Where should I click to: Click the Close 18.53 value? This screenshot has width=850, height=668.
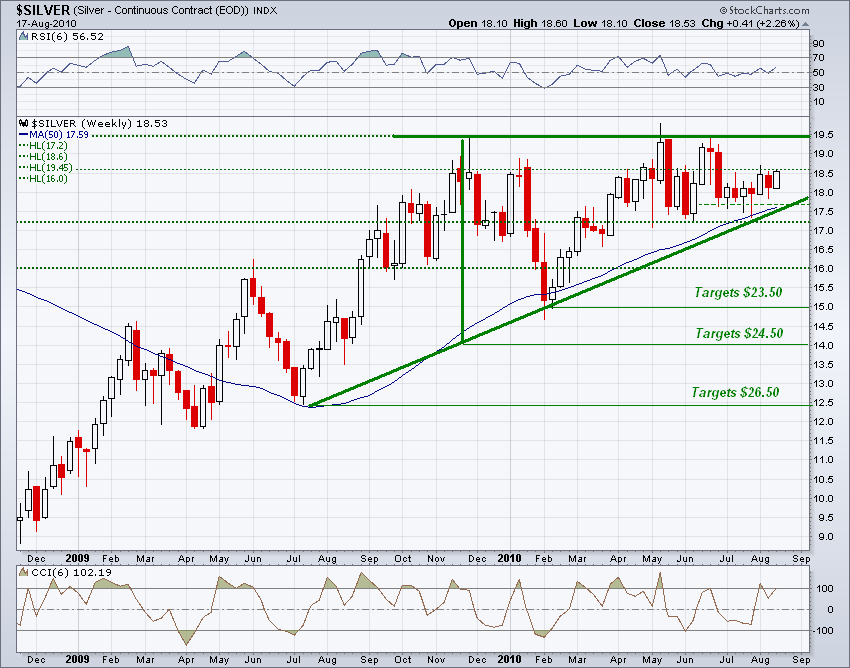pos(665,23)
